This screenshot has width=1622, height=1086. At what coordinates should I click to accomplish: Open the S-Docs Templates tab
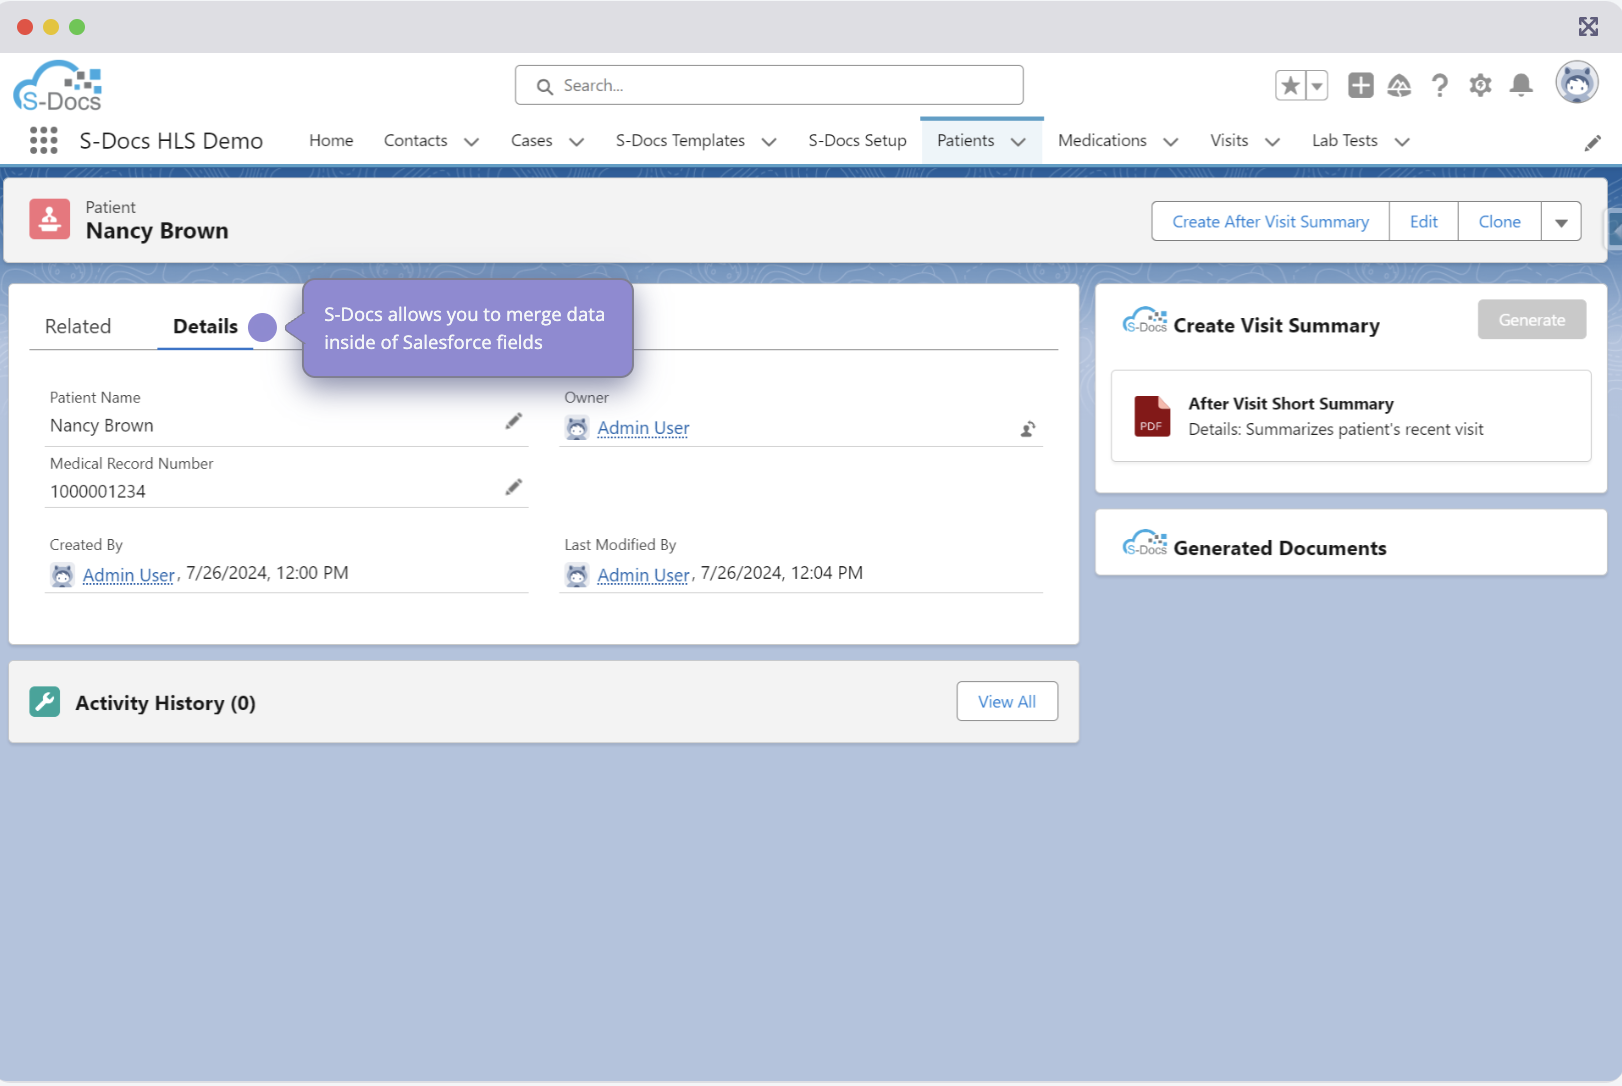coord(680,141)
